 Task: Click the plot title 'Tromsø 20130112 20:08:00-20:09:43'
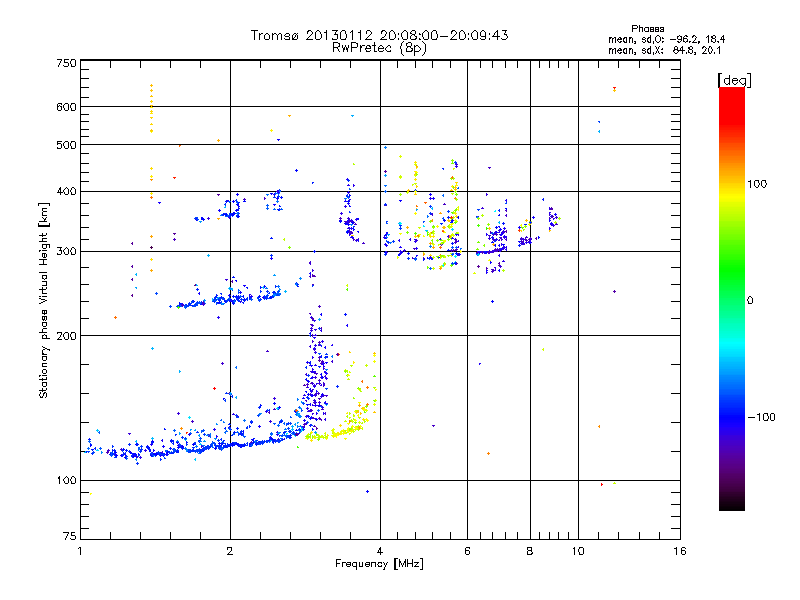379,35
